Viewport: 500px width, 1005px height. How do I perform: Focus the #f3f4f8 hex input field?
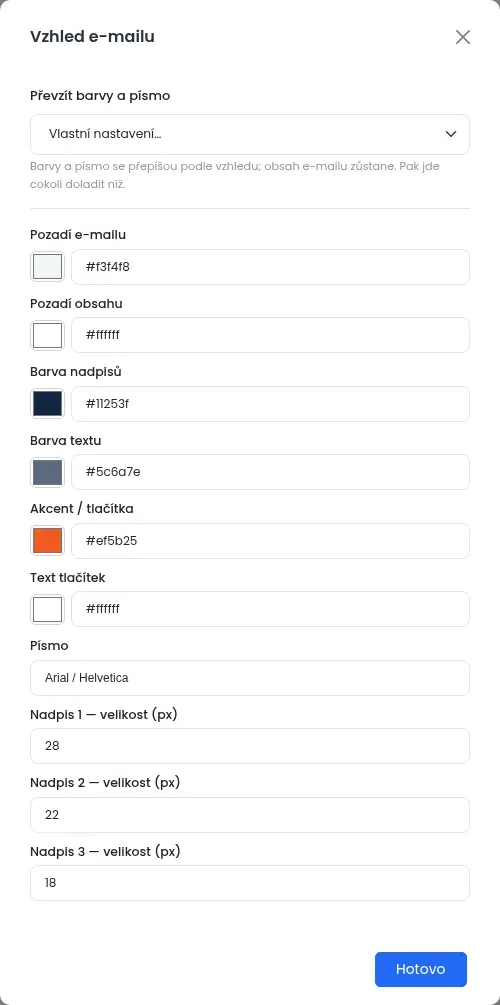coord(271,267)
